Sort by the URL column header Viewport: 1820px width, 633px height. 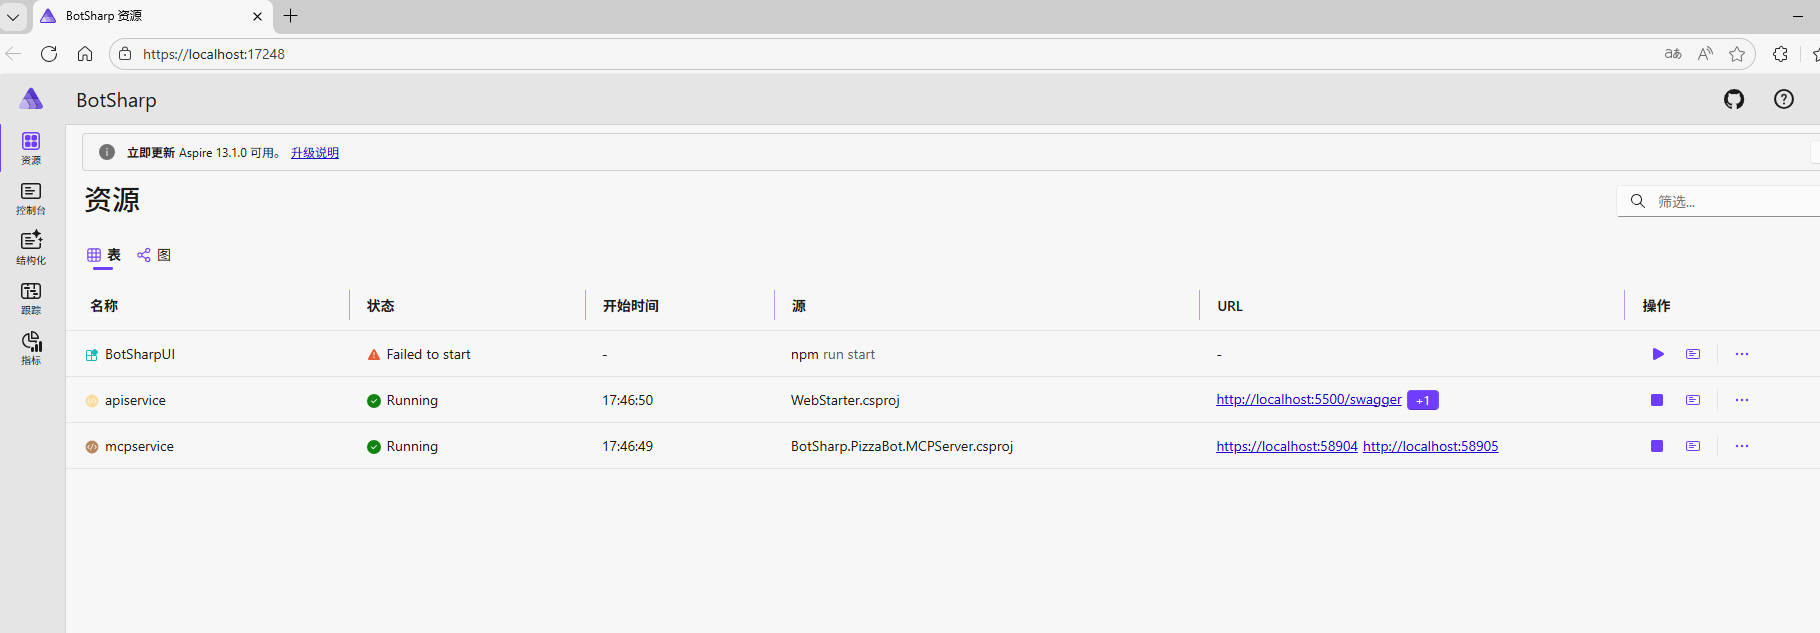click(x=1230, y=306)
